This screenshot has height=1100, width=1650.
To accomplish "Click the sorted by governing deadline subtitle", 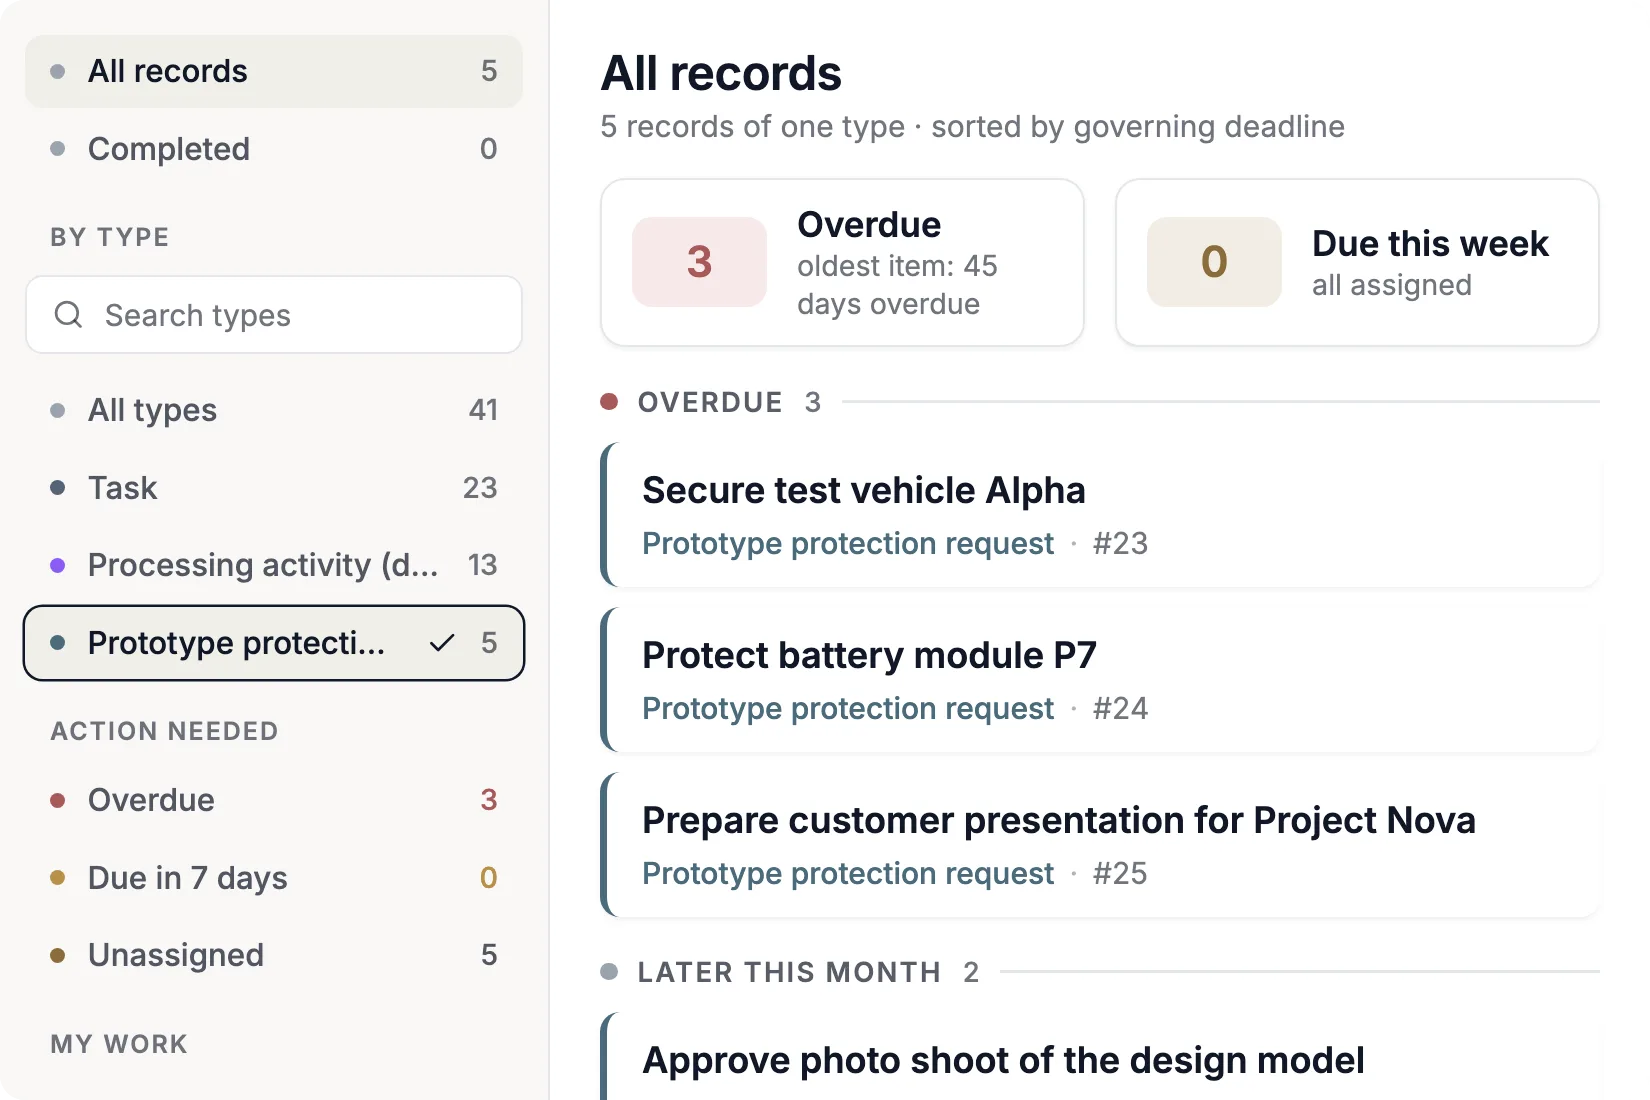I will click(1138, 127).
